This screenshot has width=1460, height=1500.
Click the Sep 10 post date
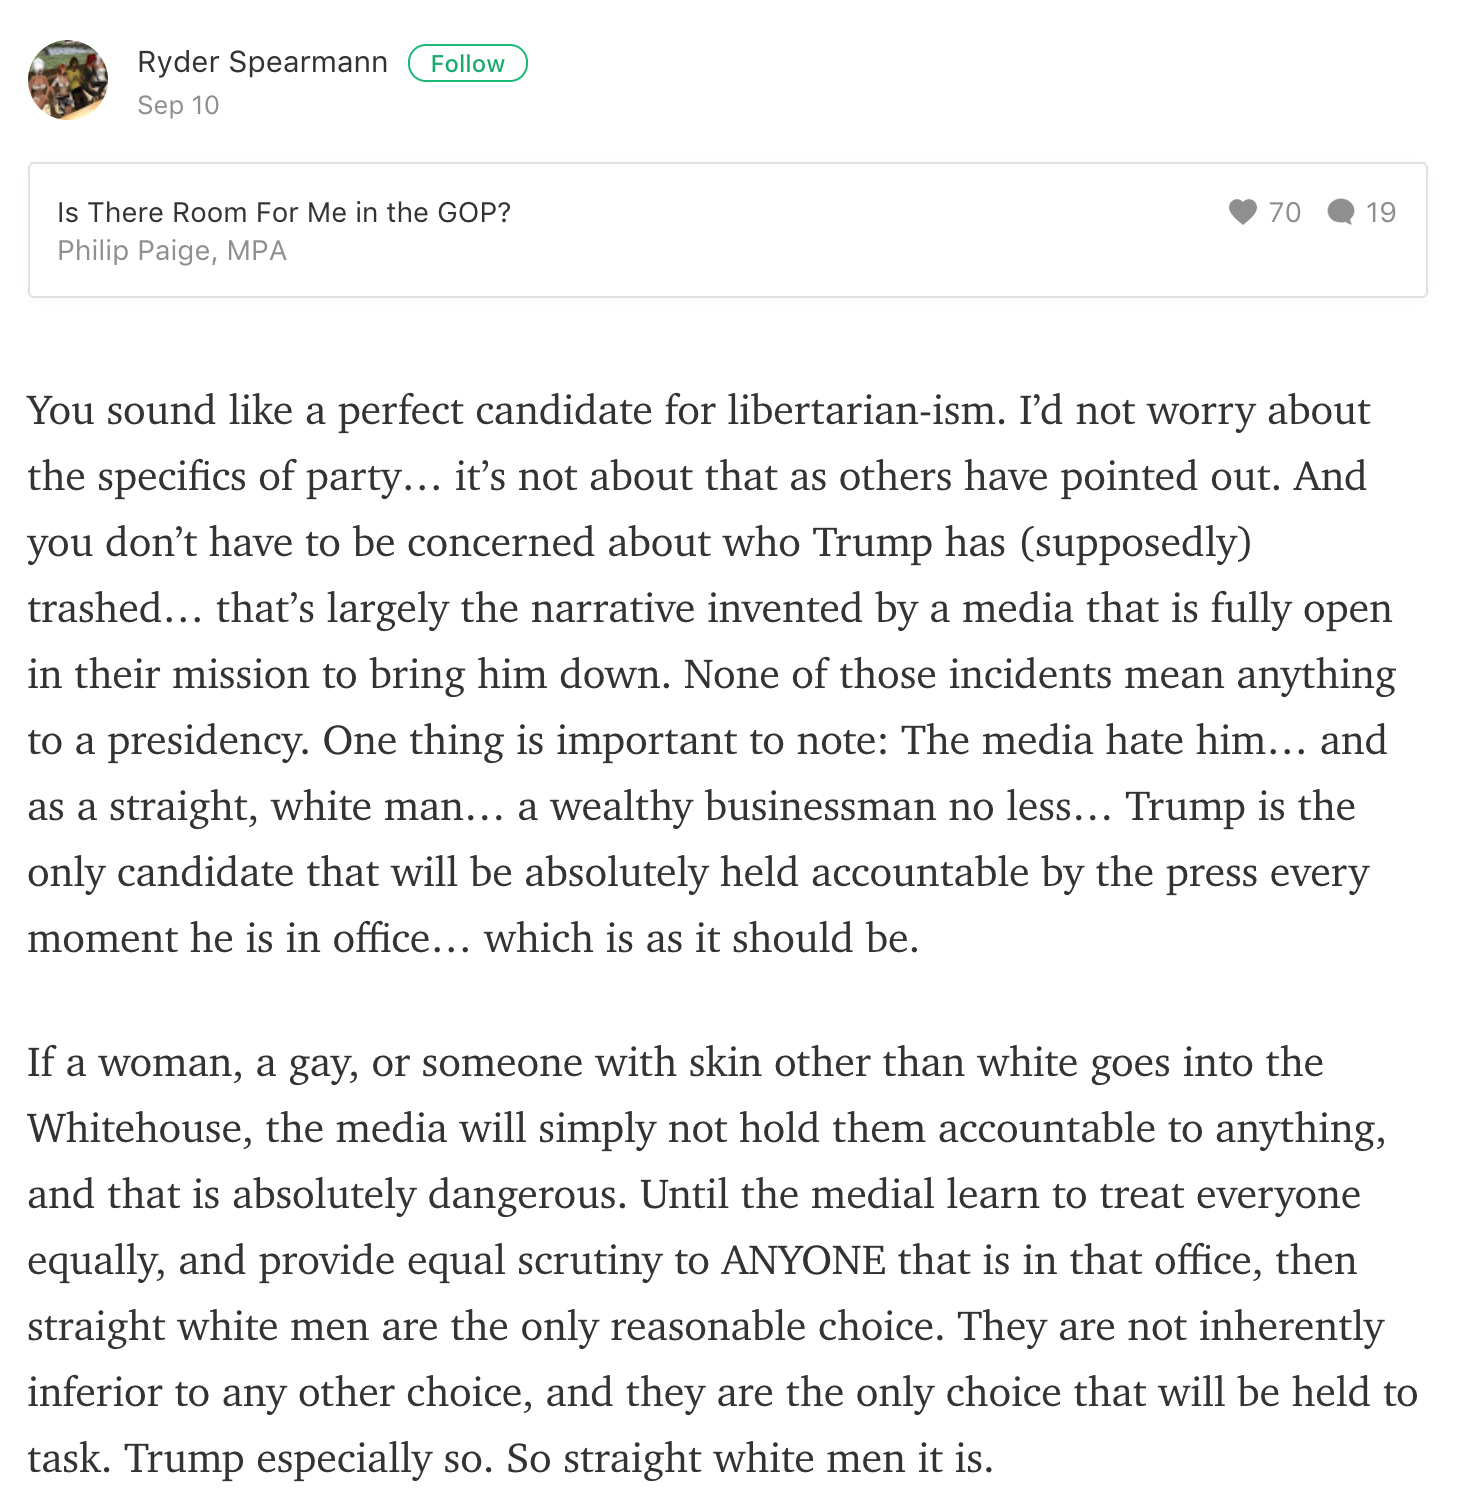[178, 105]
